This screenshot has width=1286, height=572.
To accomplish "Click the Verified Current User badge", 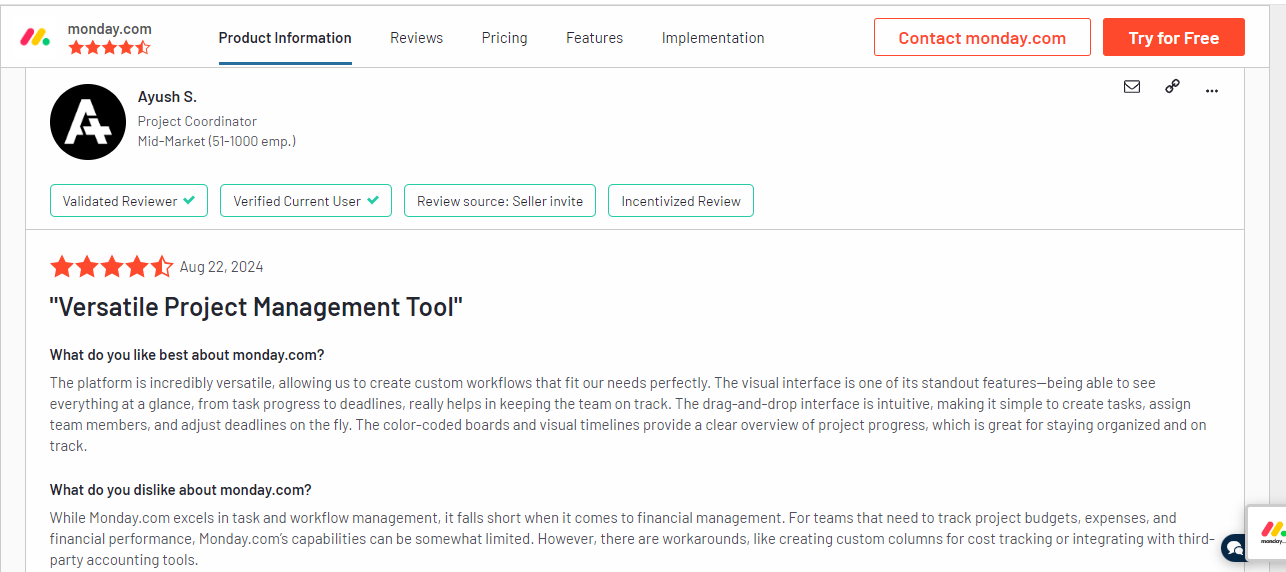I will 306,200.
